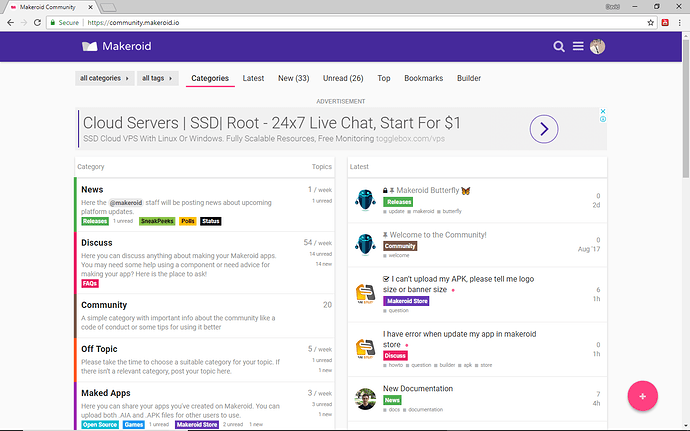The width and height of the screenshot is (690, 431).
Task: Expand the all categories dropdown
Action: click(103, 78)
